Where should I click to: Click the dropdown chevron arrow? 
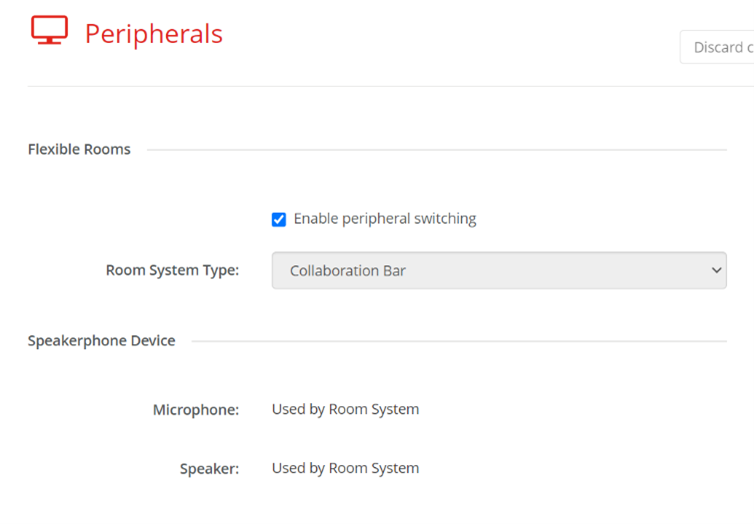click(x=715, y=270)
